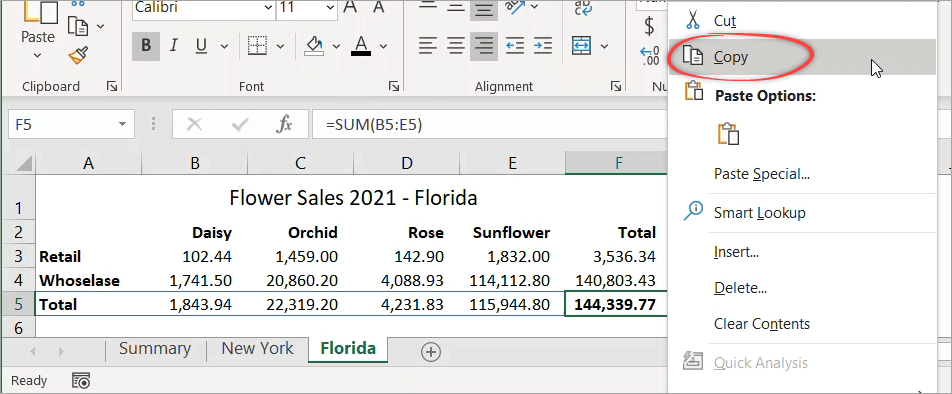The width and height of the screenshot is (952, 394).
Task: Toggle Bold formatting button
Action: click(x=146, y=46)
